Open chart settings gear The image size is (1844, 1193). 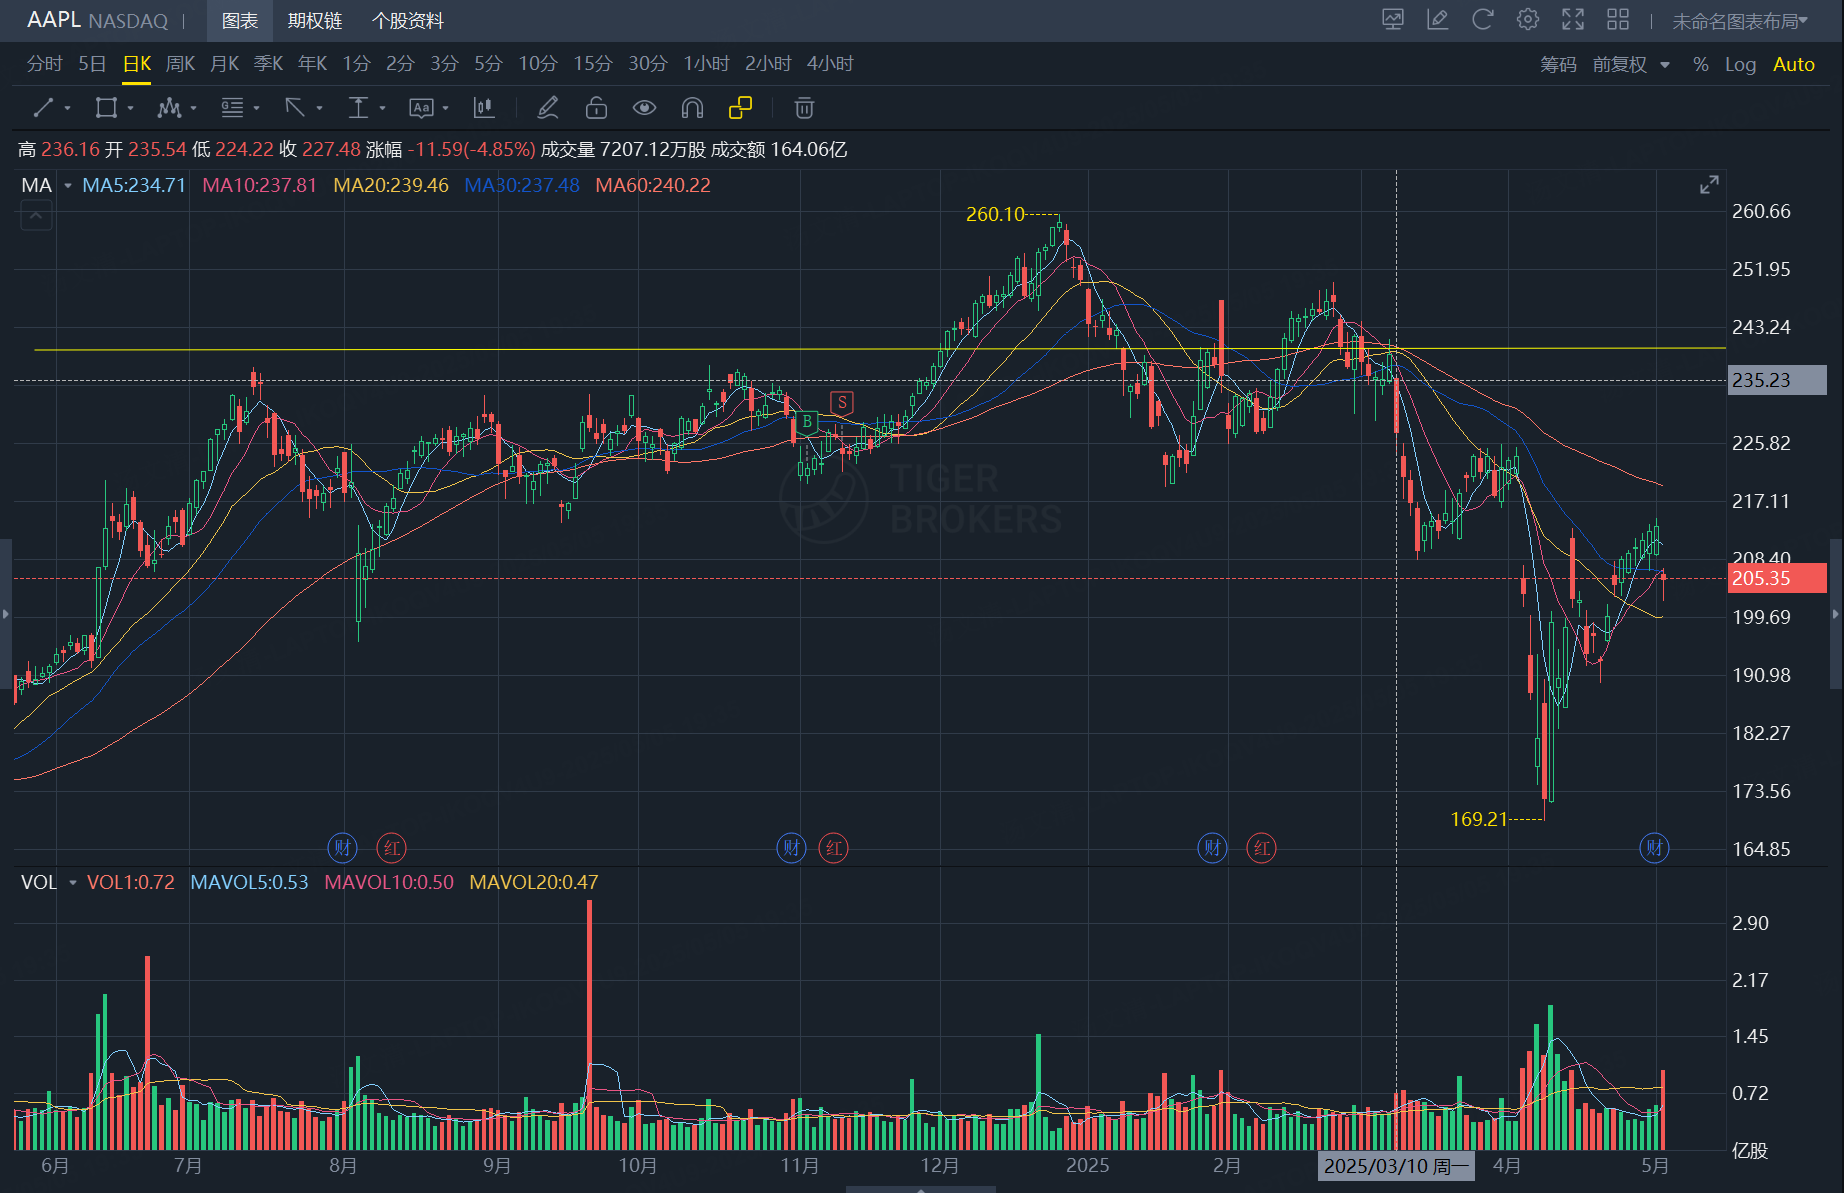(x=1528, y=20)
